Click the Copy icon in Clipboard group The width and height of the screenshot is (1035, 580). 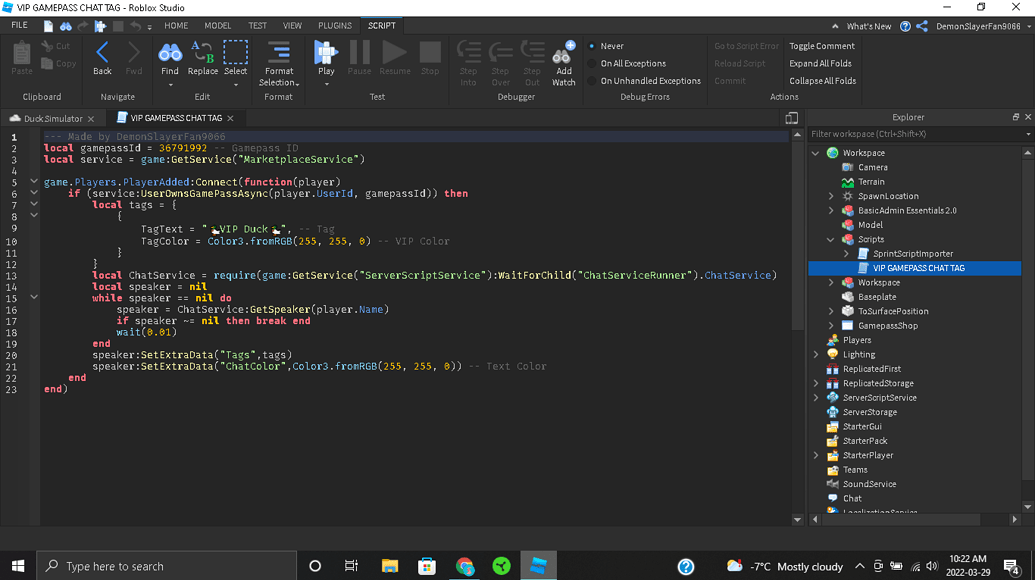(47, 63)
